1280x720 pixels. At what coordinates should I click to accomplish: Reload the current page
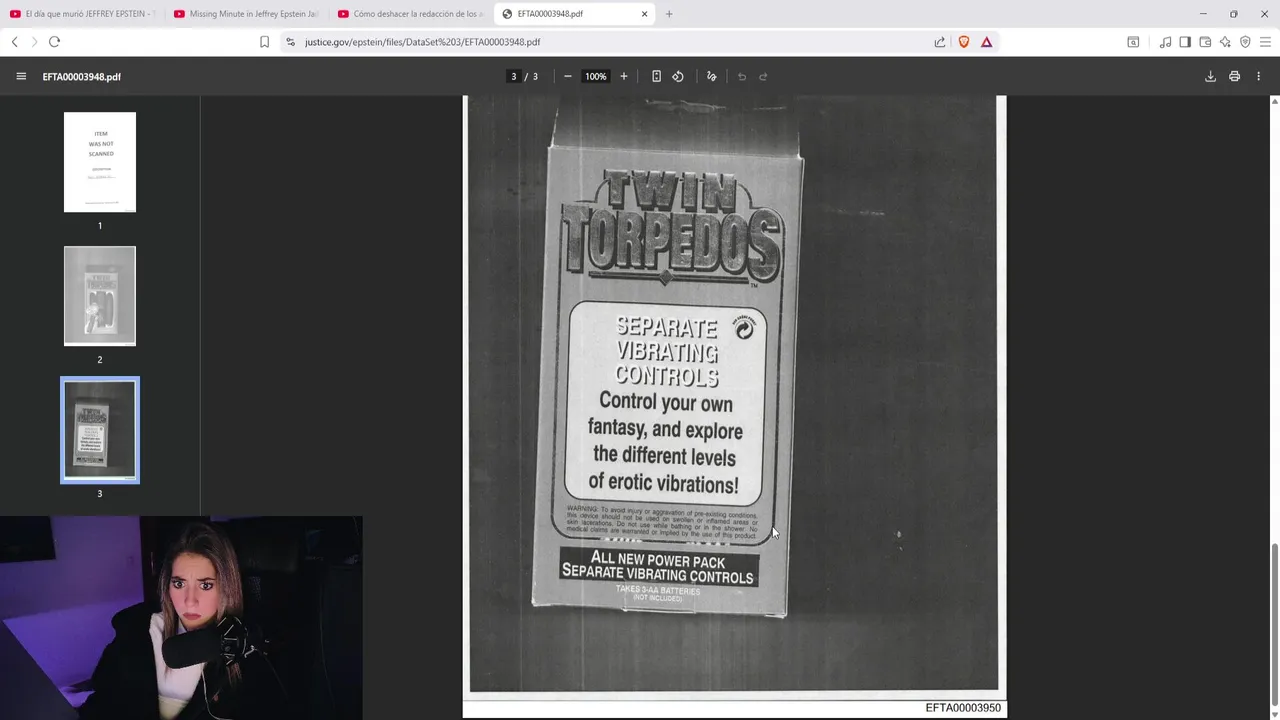[x=54, y=42]
